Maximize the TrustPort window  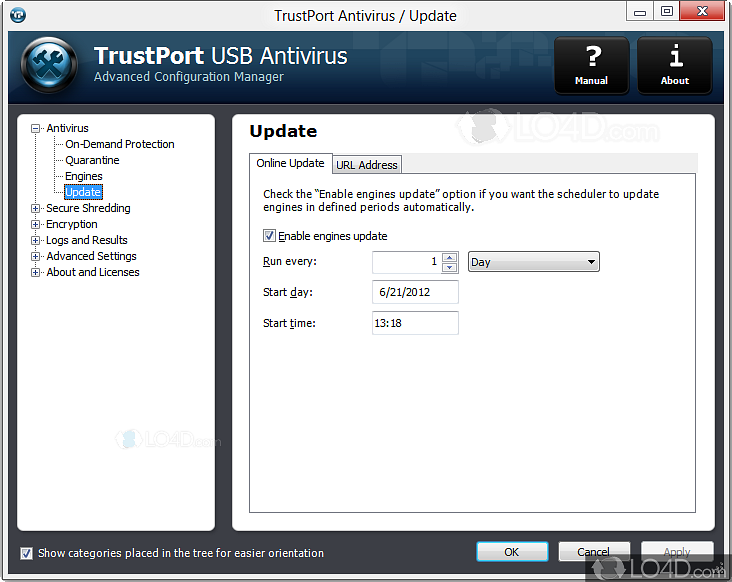[x=667, y=11]
